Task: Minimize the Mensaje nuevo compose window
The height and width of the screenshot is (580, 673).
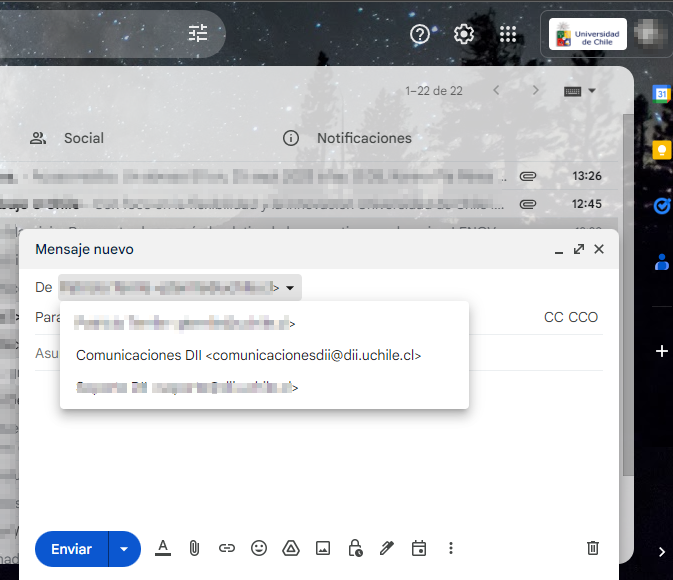Action: (558, 250)
